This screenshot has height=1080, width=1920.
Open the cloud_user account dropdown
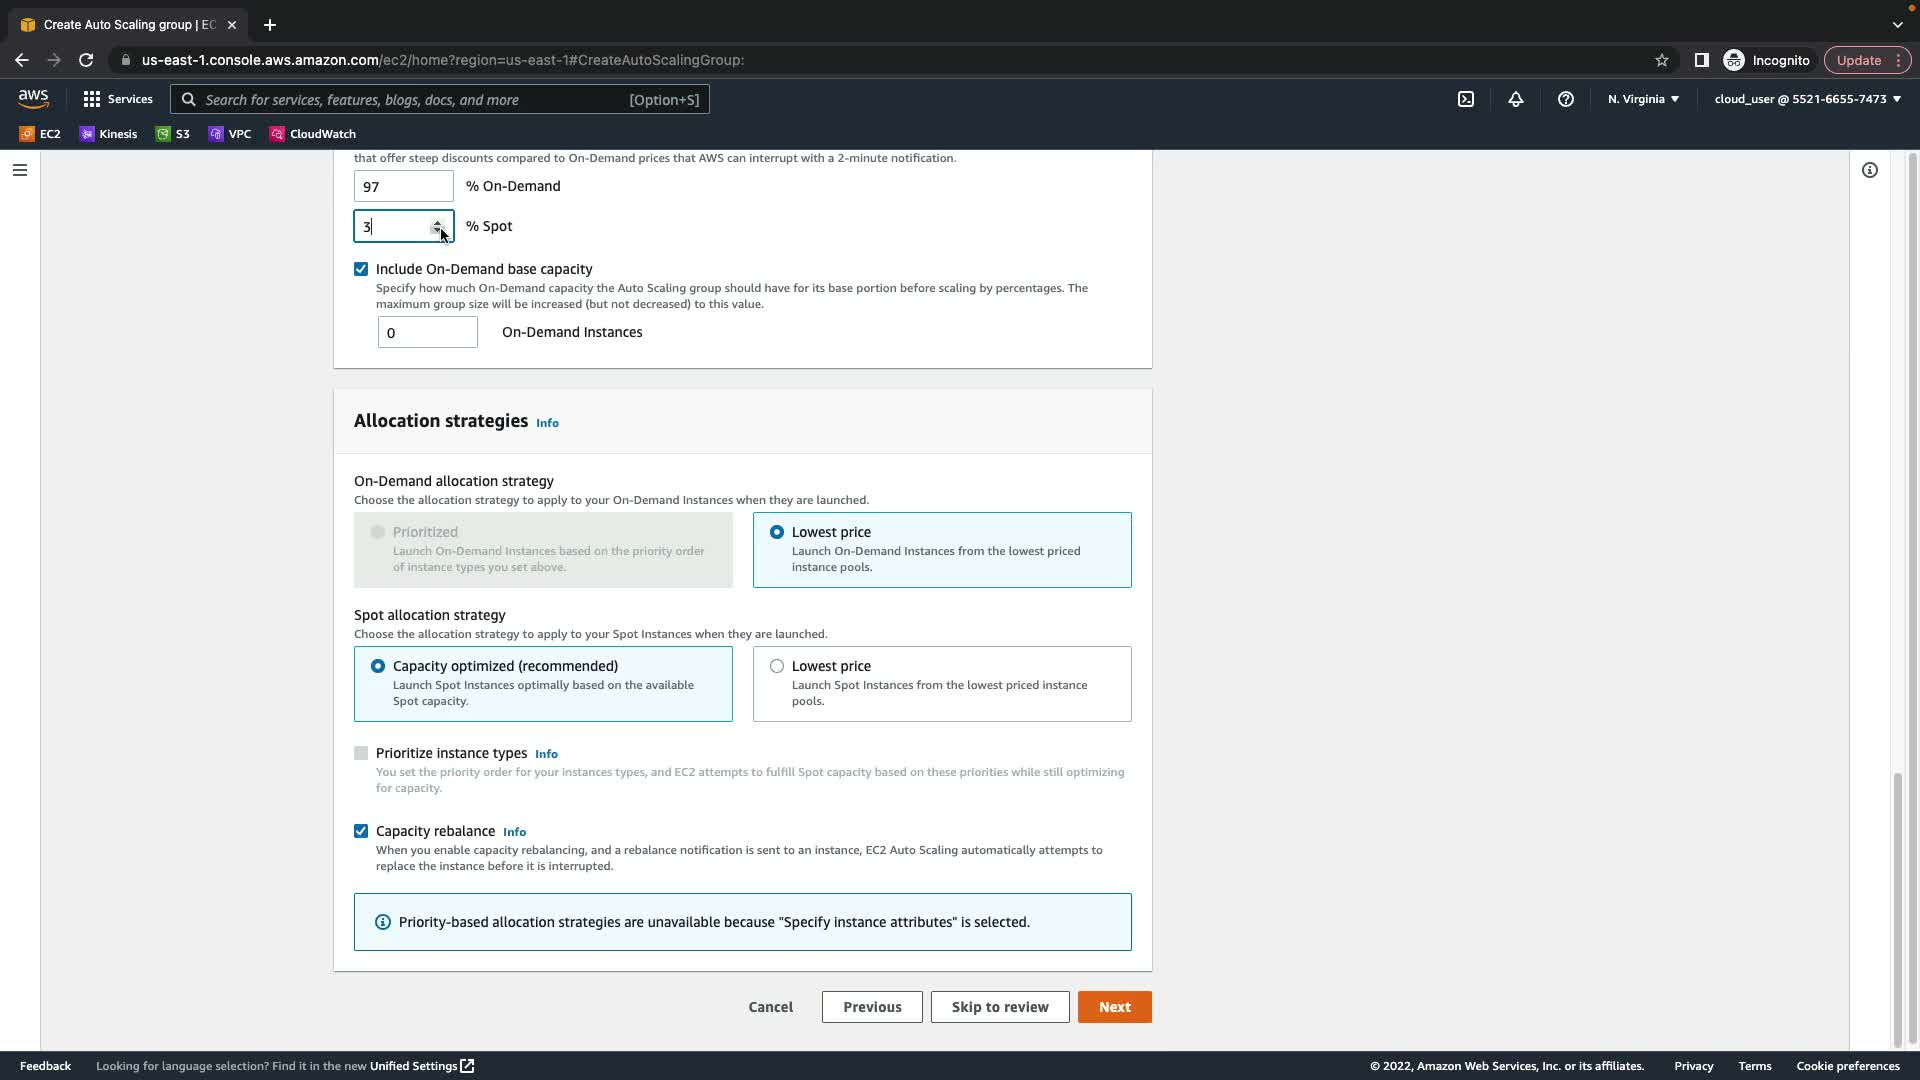(x=1807, y=99)
